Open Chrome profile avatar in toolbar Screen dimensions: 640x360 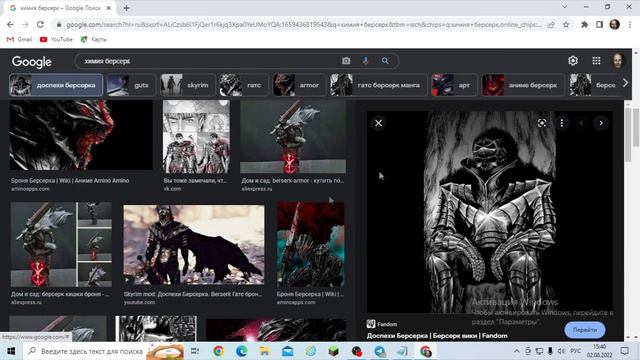tap(615, 24)
